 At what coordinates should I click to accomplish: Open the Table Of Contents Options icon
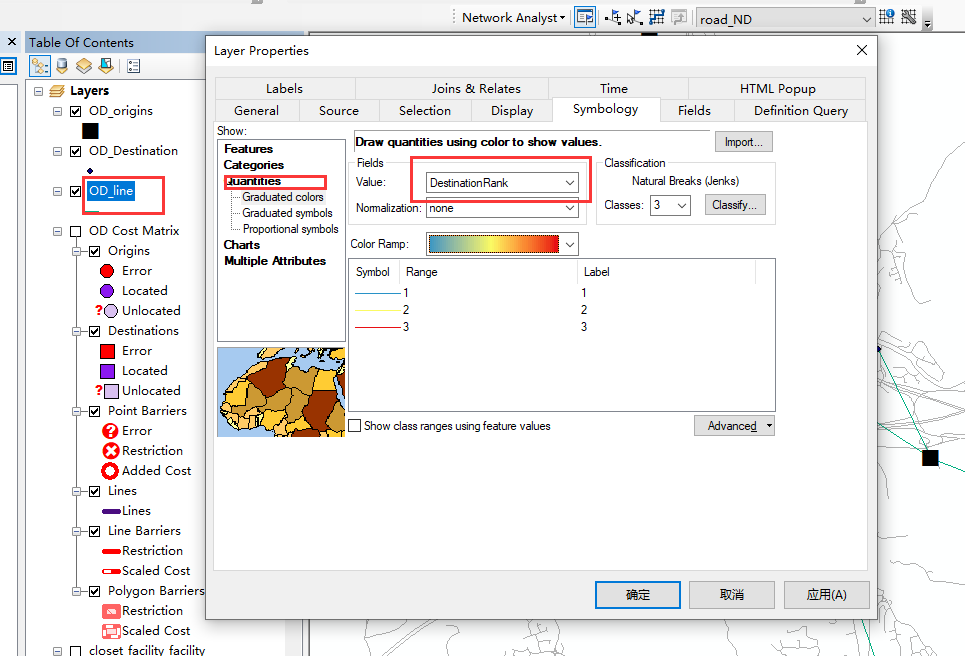(134, 64)
